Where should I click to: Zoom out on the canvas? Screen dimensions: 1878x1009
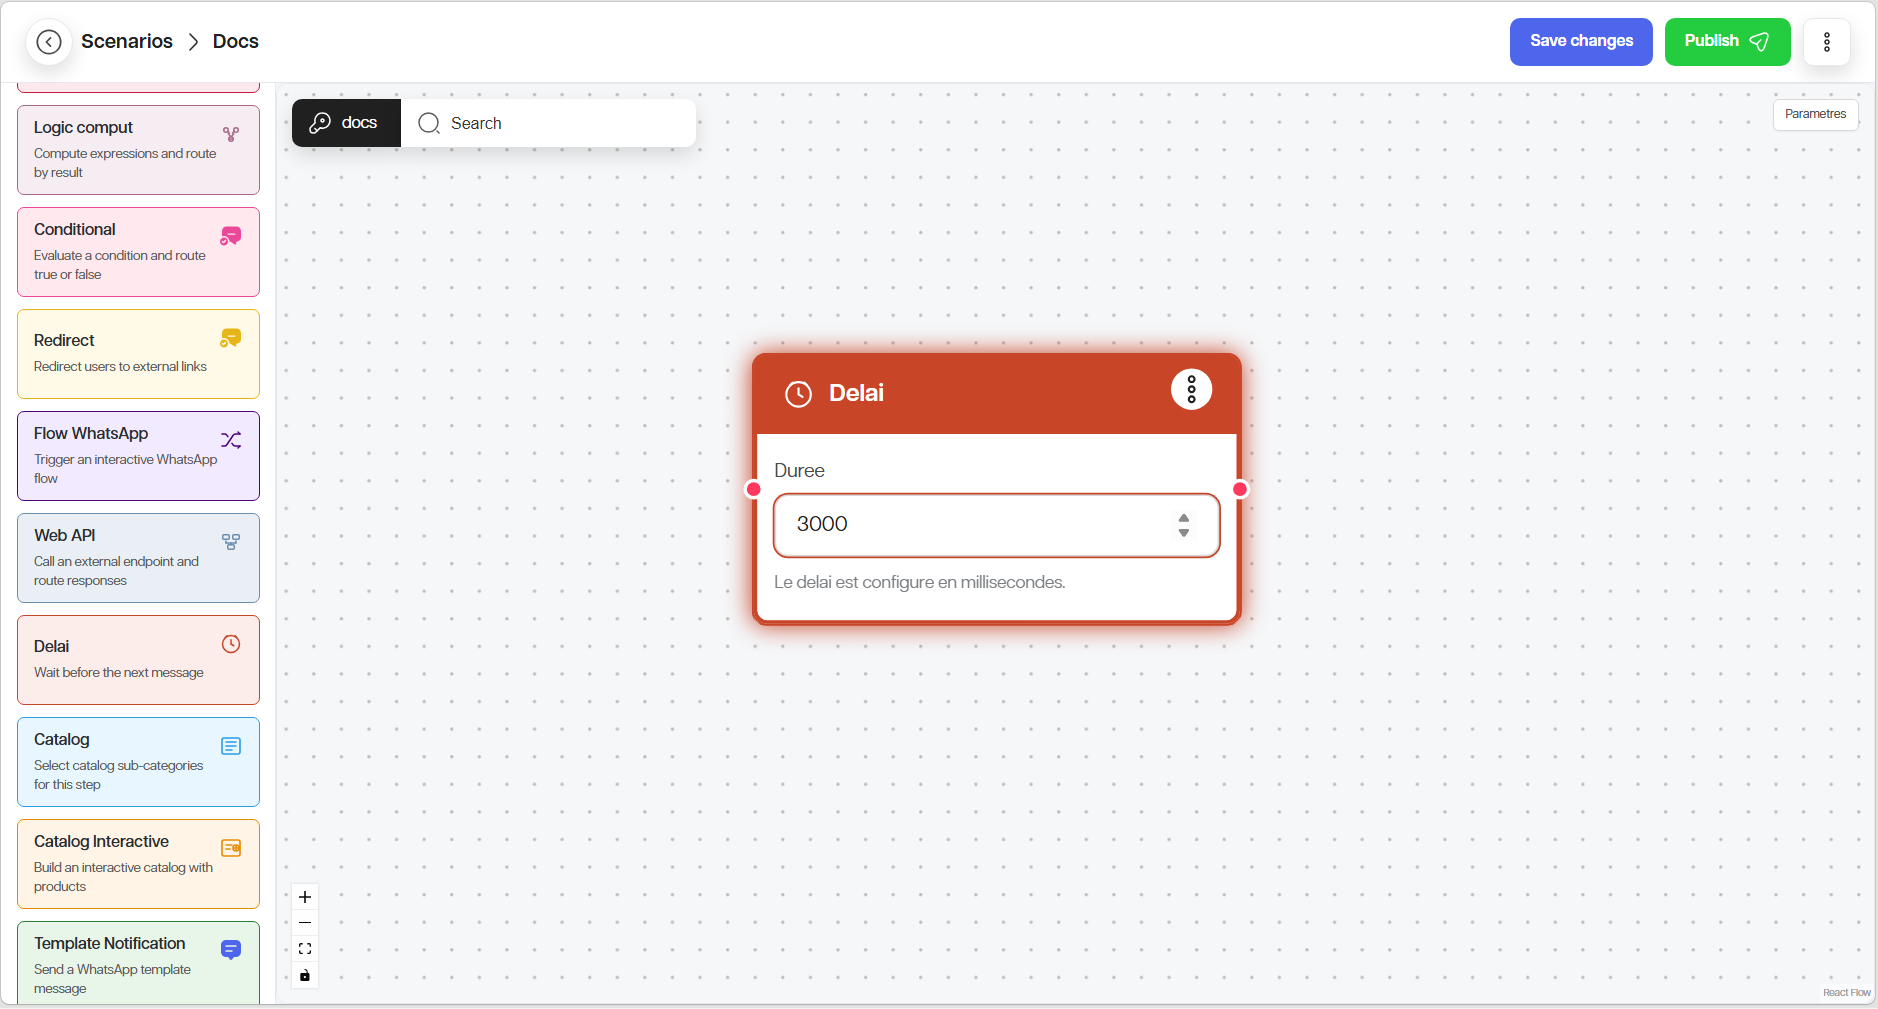[x=305, y=923]
